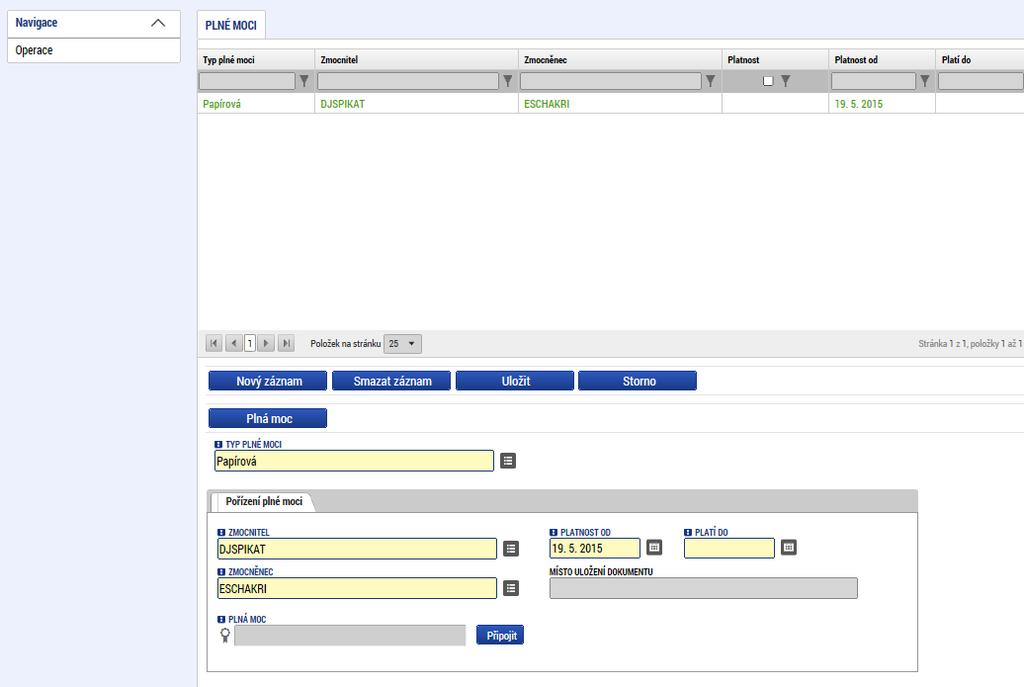Click info icon next to PLATÍ DO label
The width and height of the screenshot is (1024, 687).
tap(688, 533)
